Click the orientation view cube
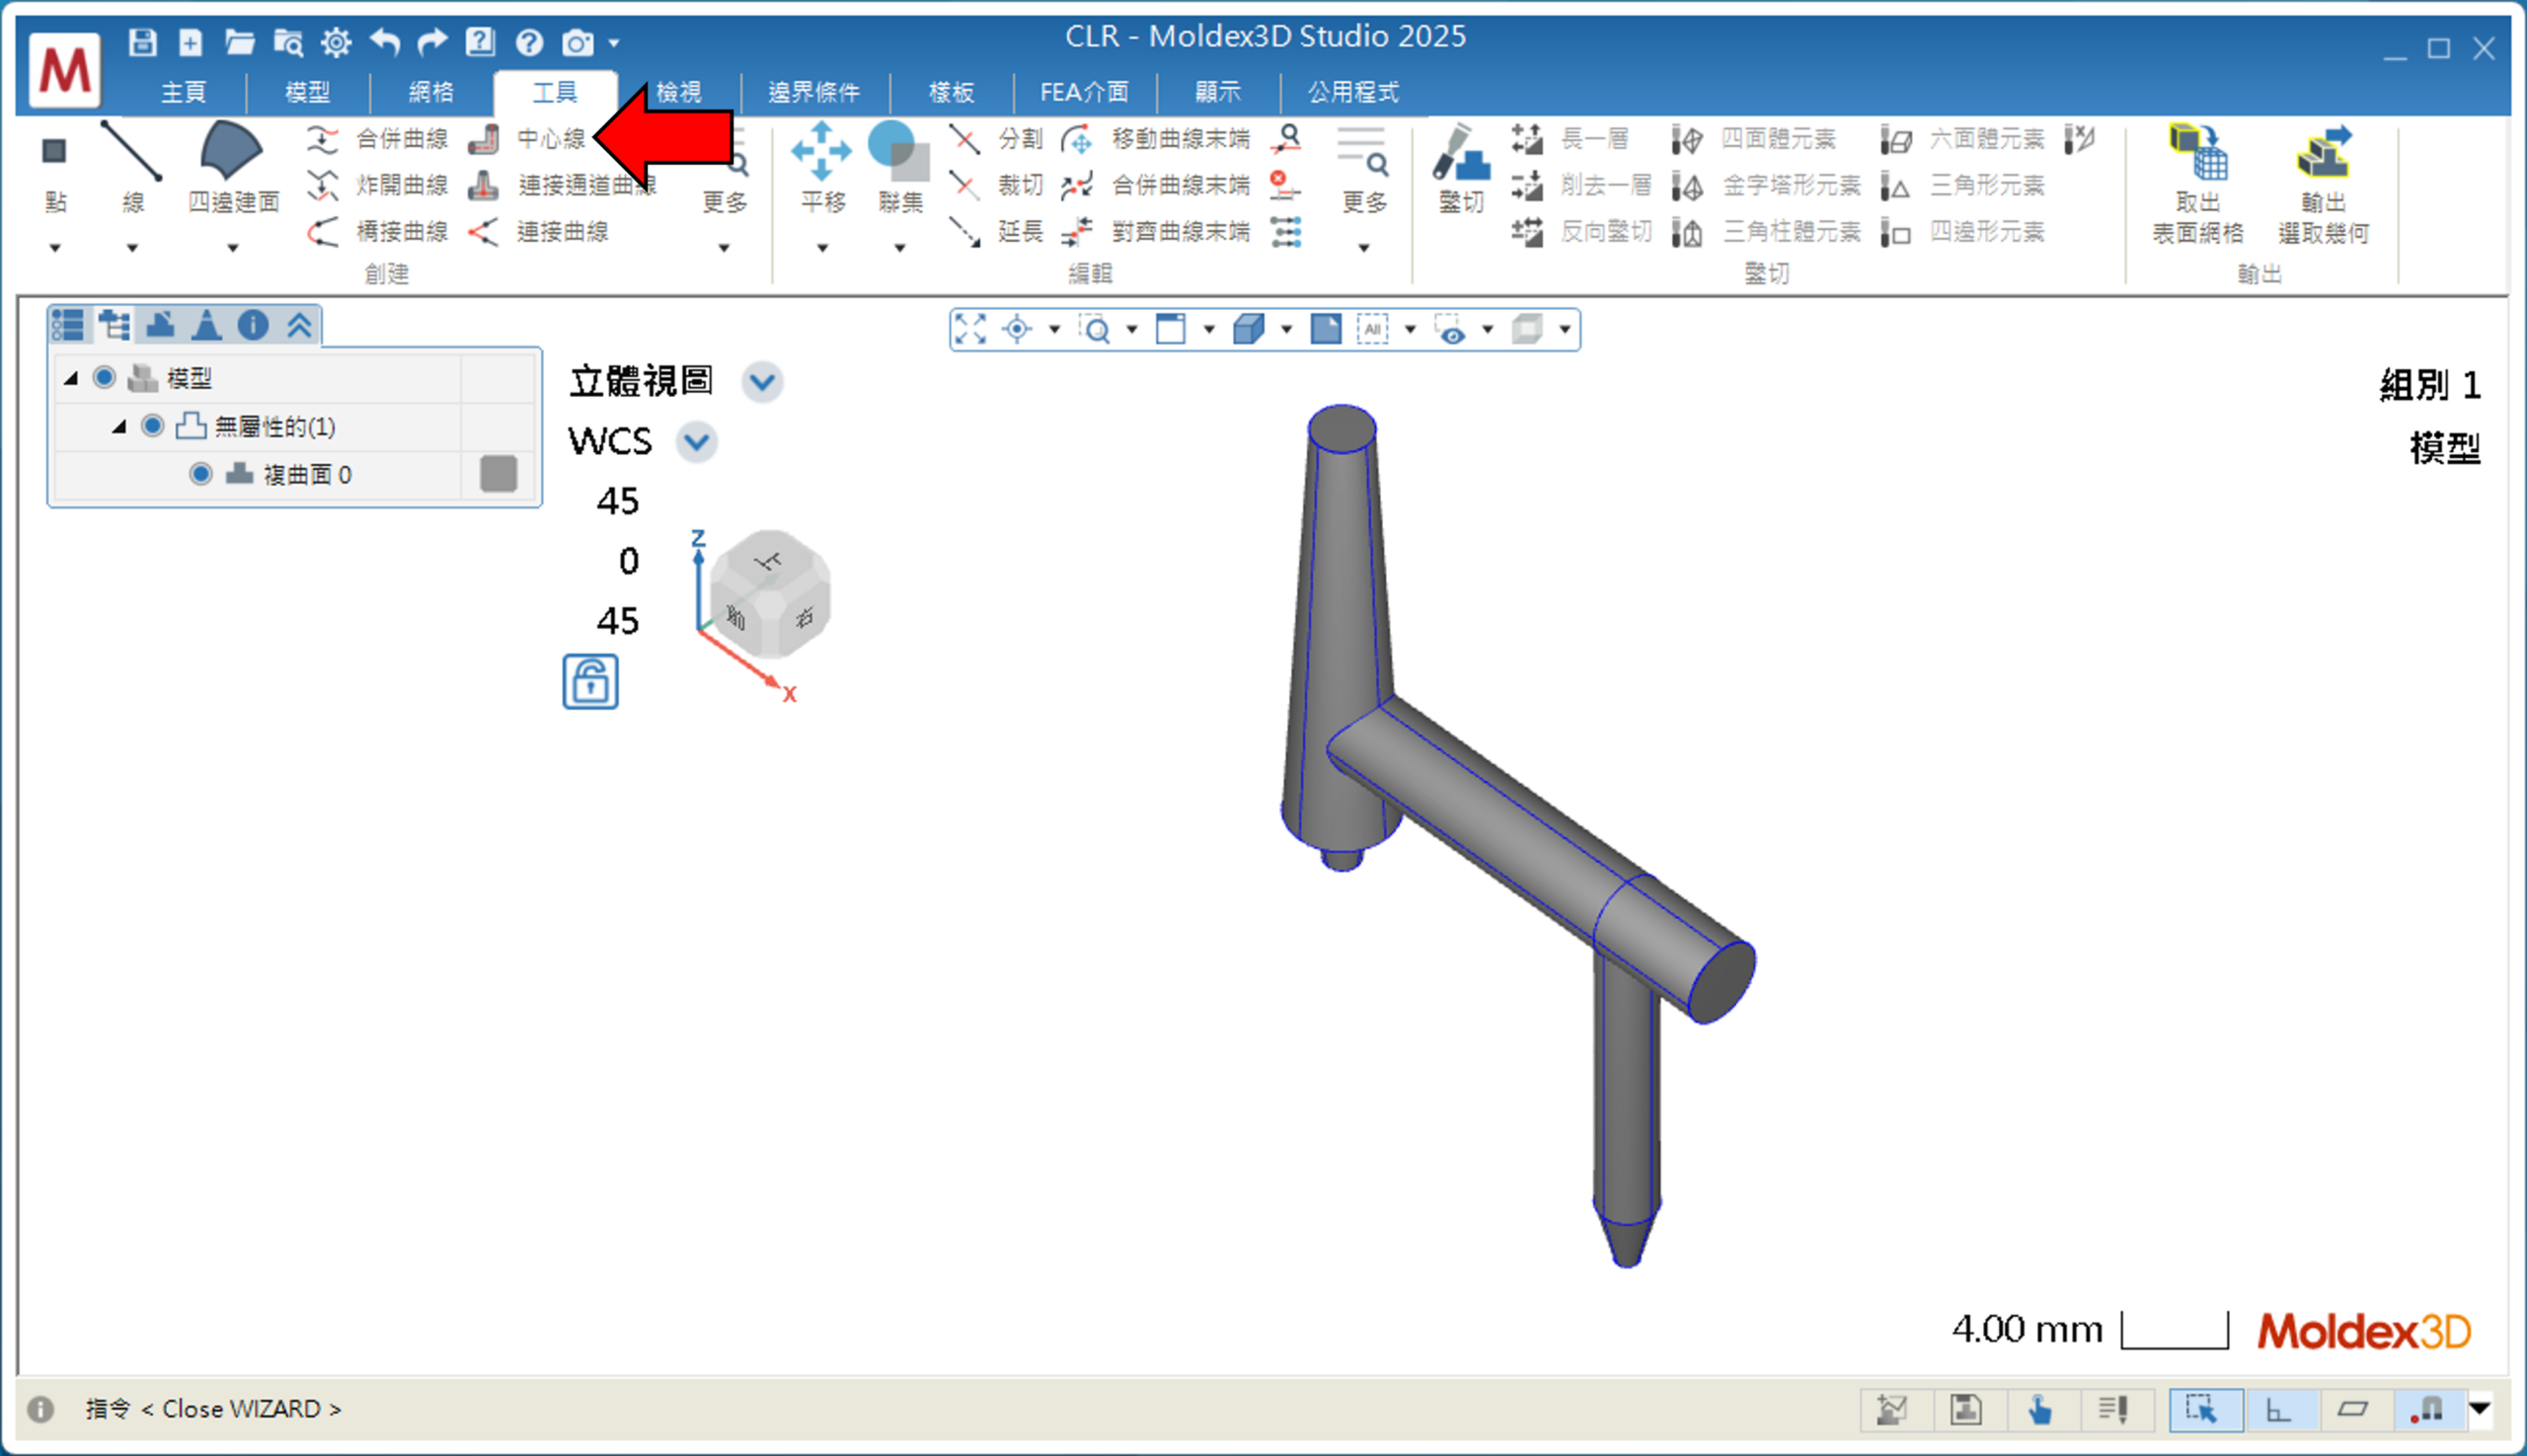Screen dimensions: 2527x1456 click(x=769, y=594)
